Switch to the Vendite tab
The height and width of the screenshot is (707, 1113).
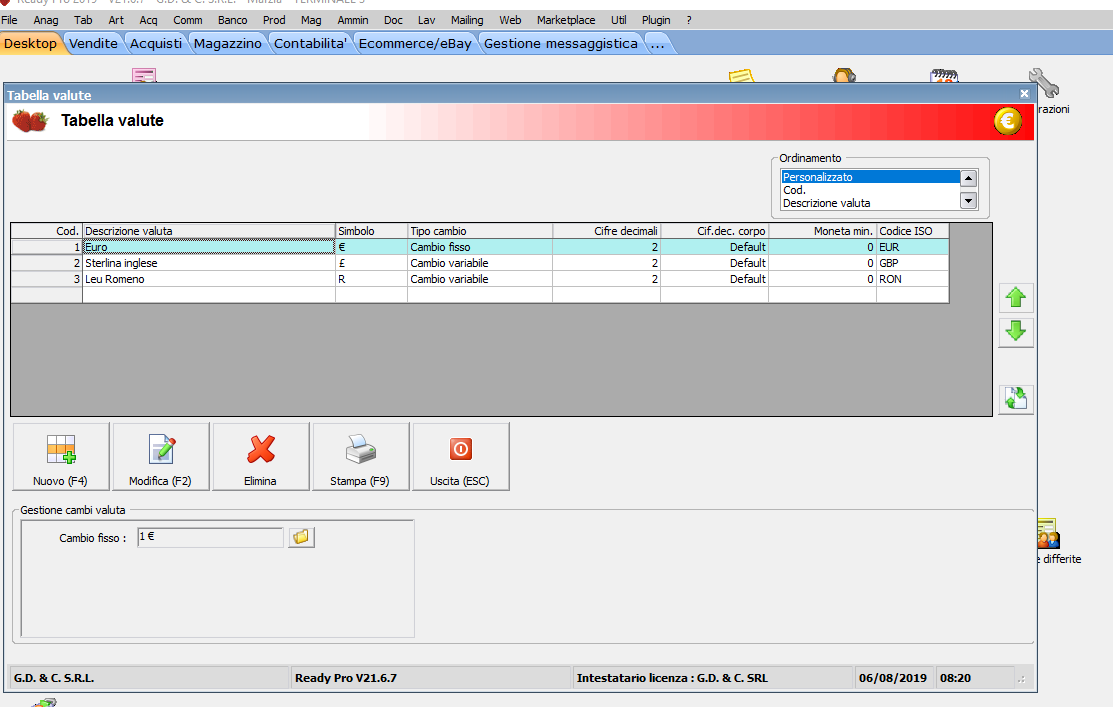94,43
